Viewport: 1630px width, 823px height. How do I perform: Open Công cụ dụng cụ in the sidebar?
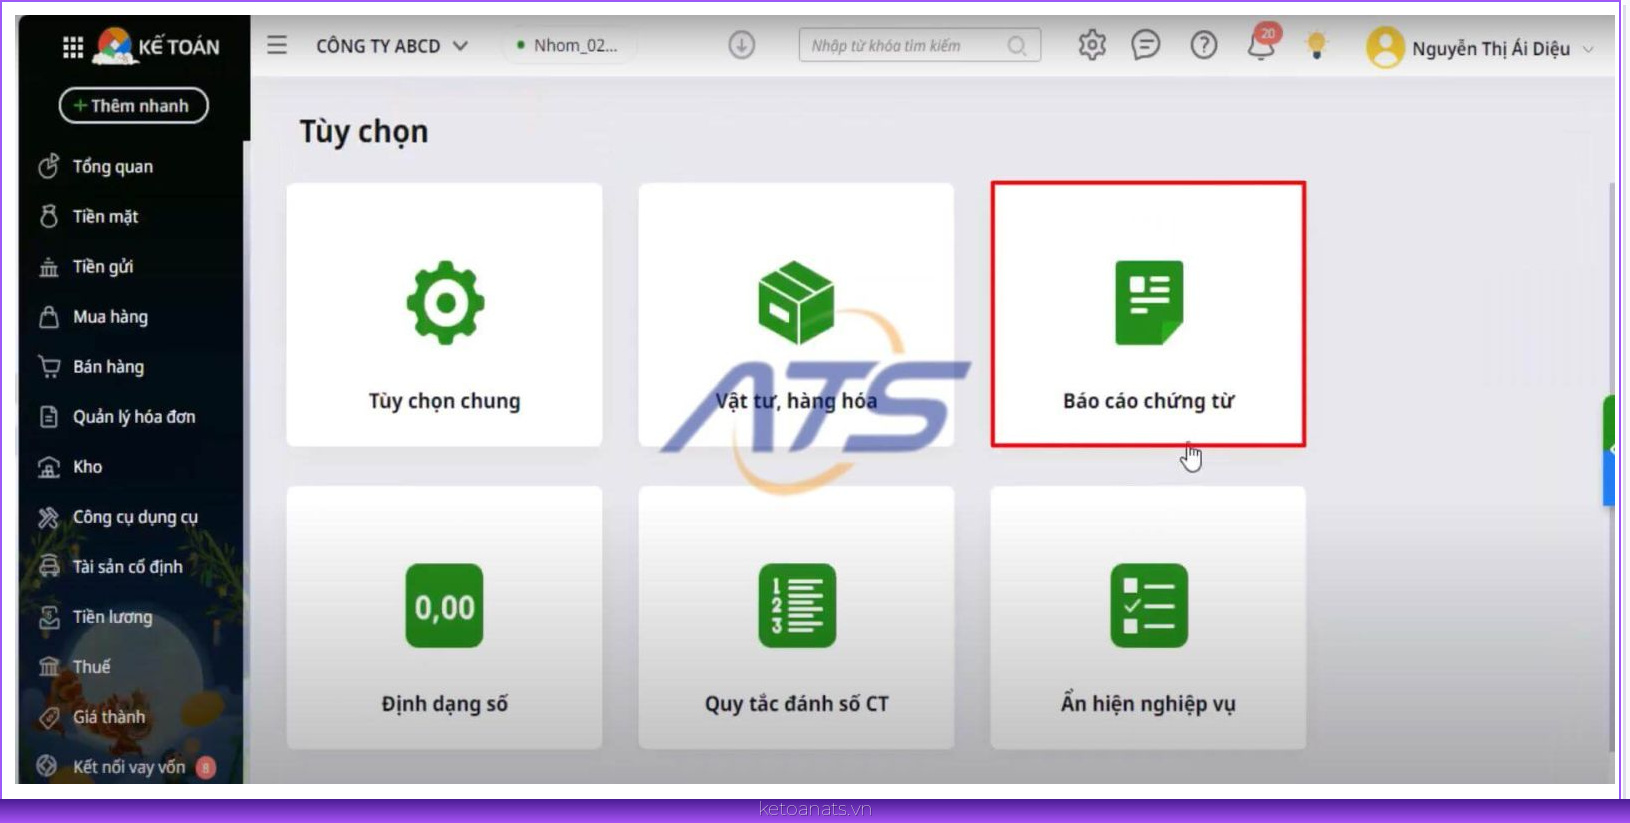click(118, 516)
